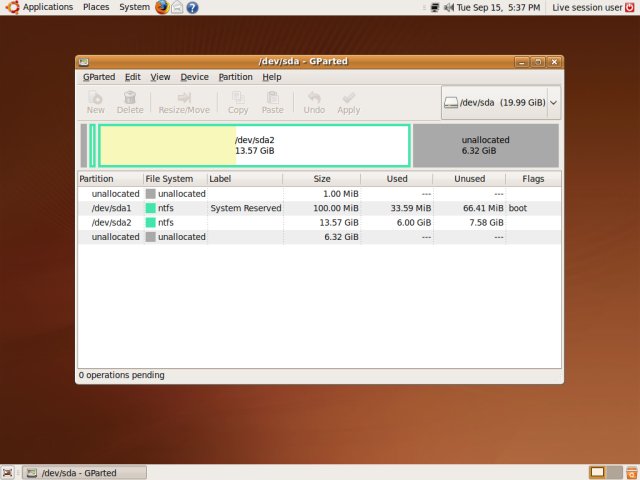Click the Paste partition toolbar icon

coord(272,102)
